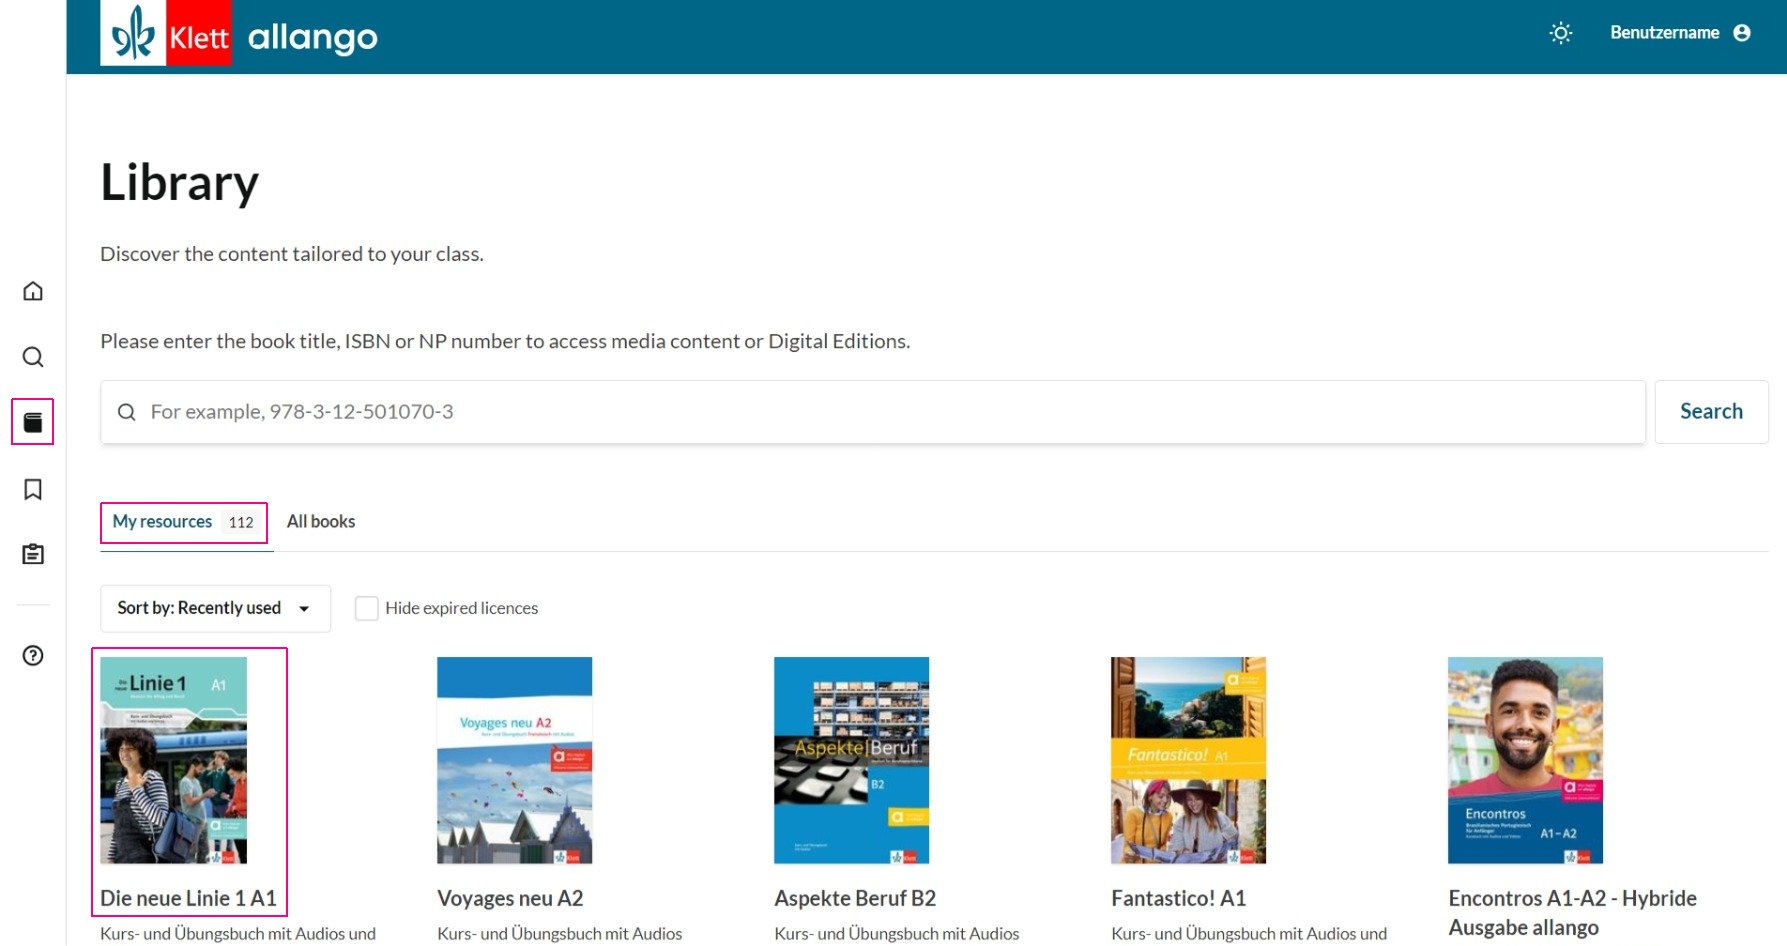Open the Aspekte Beruf B2 cover
1787x946 pixels.
coord(852,760)
